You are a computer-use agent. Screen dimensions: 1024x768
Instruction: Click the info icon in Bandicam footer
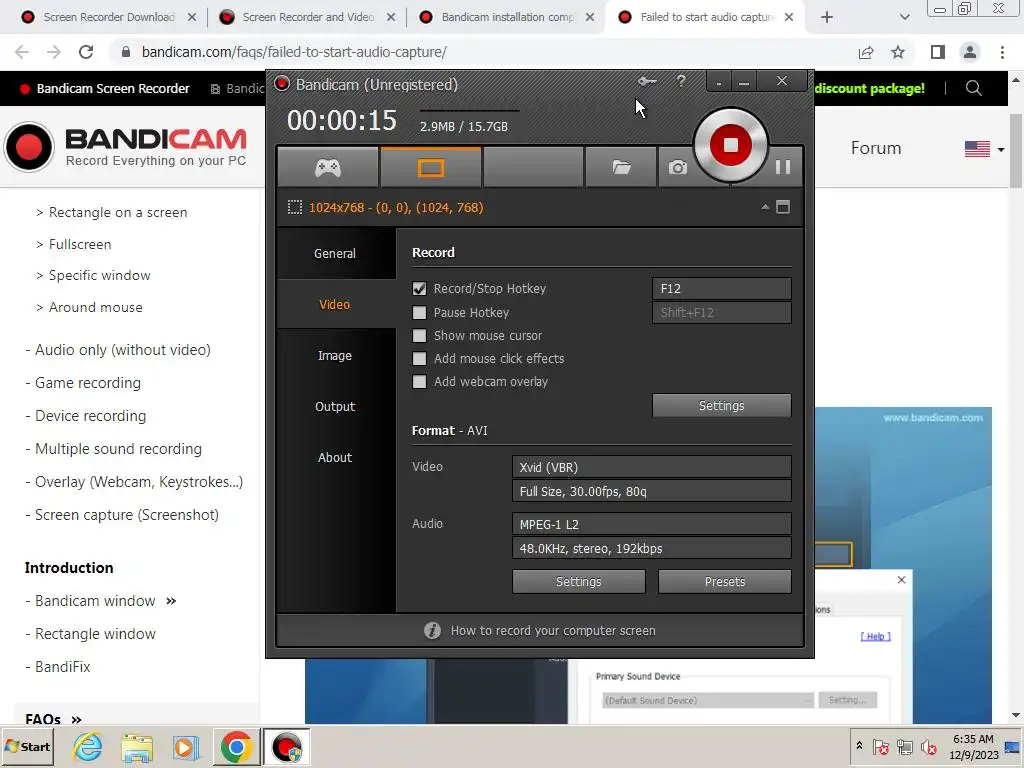click(x=432, y=630)
